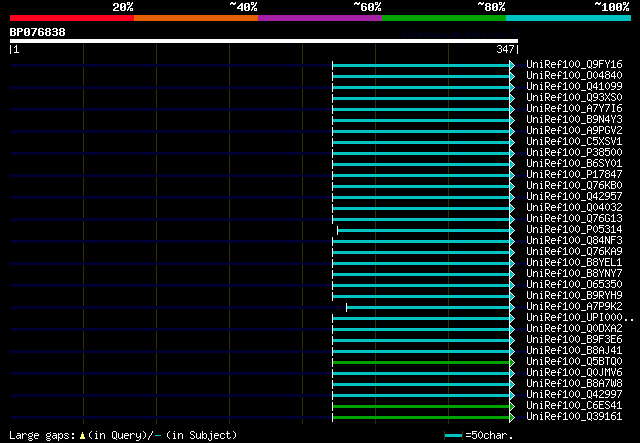The width and height of the screenshot is (640, 443).
Task: Open hit UniRef100_A7Y7I6
Action: click(x=574, y=108)
